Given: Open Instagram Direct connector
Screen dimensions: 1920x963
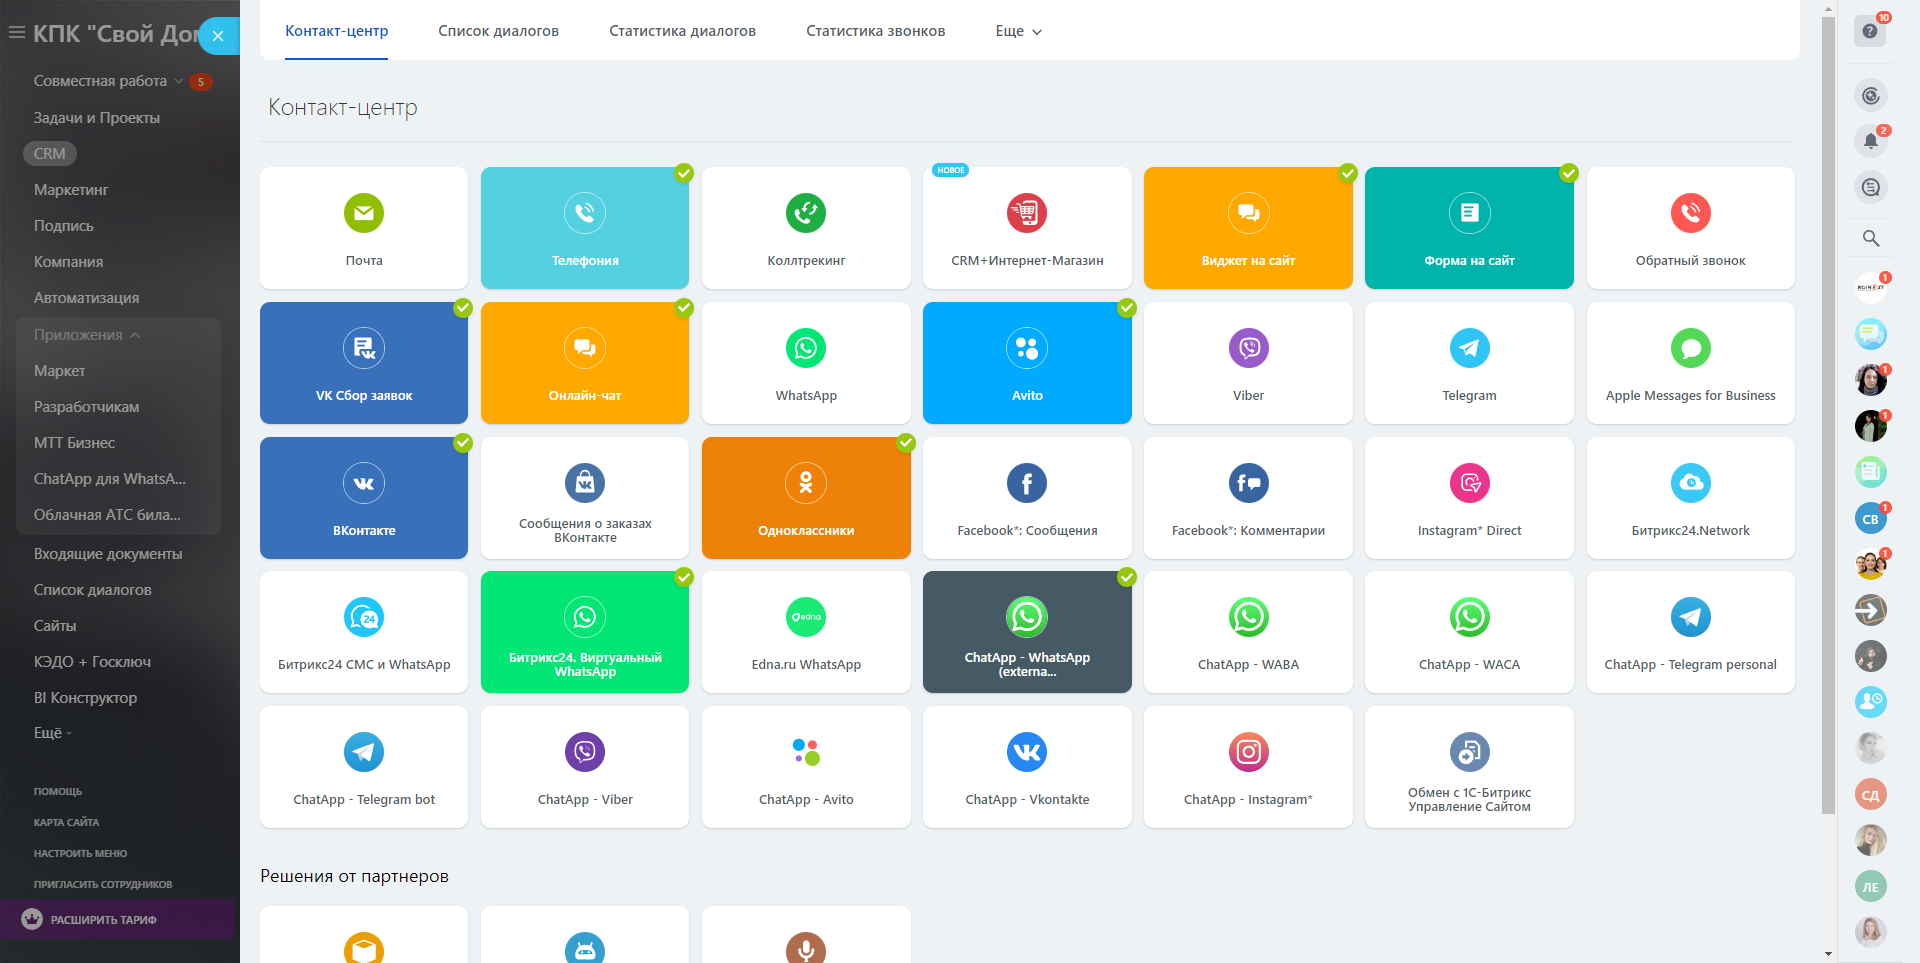Looking at the screenshot, I should (x=1469, y=498).
